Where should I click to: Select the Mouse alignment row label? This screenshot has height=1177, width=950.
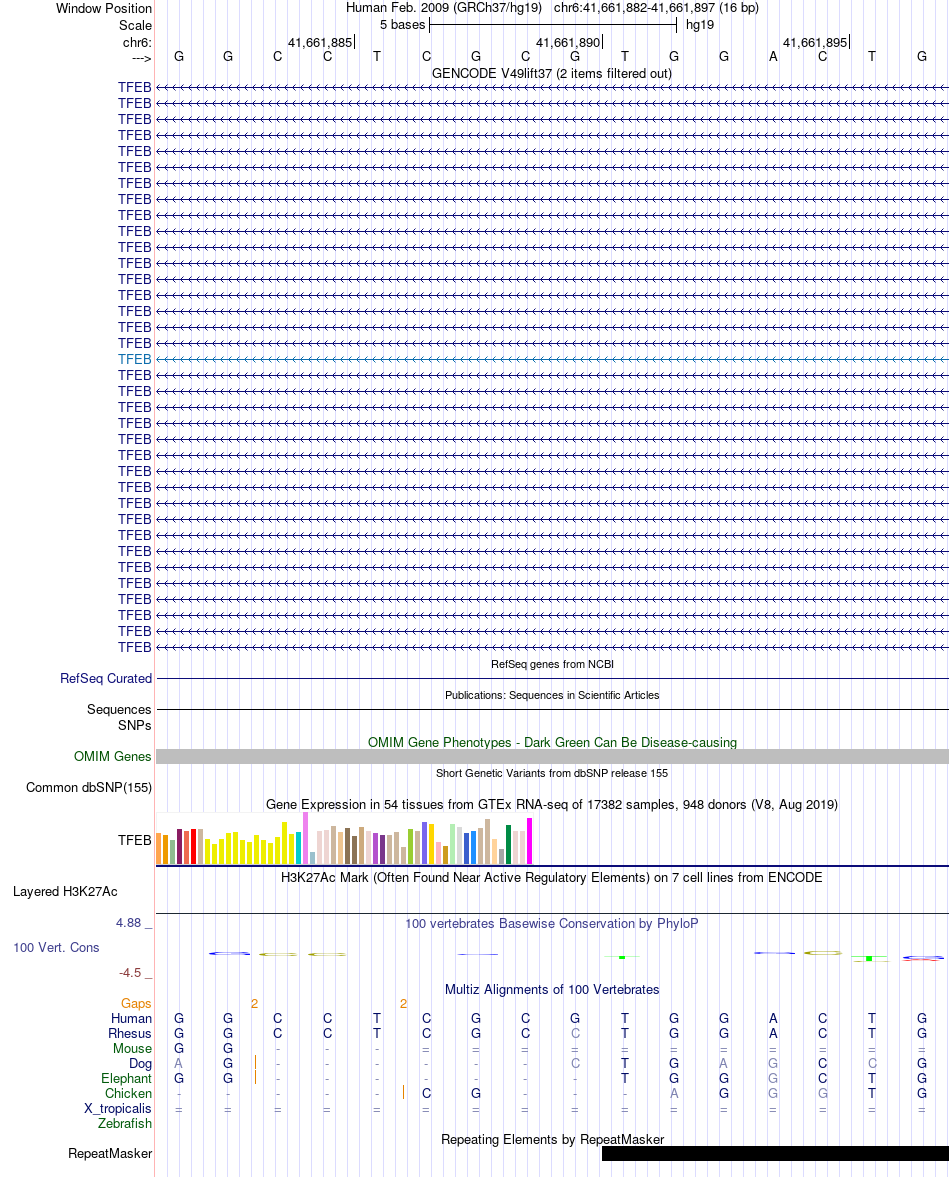[132, 1049]
